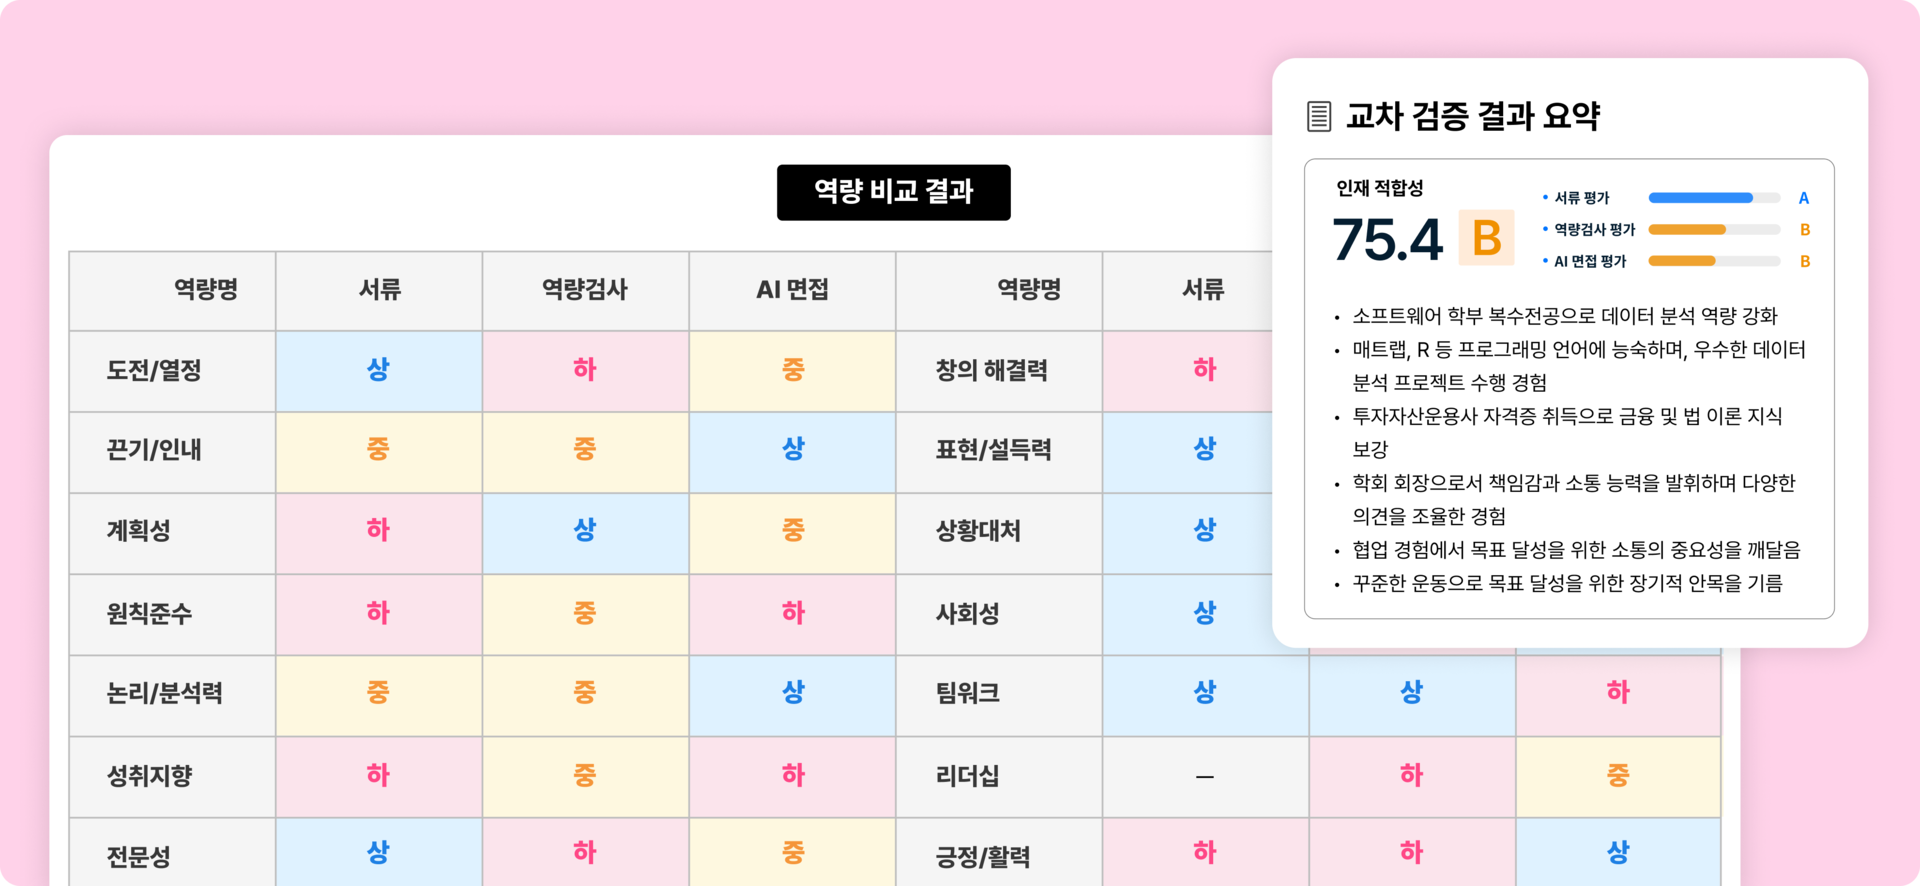The height and width of the screenshot is (886, 1920).
Task: Click the 역량검사 cell for 계획성
Action: 585,531
